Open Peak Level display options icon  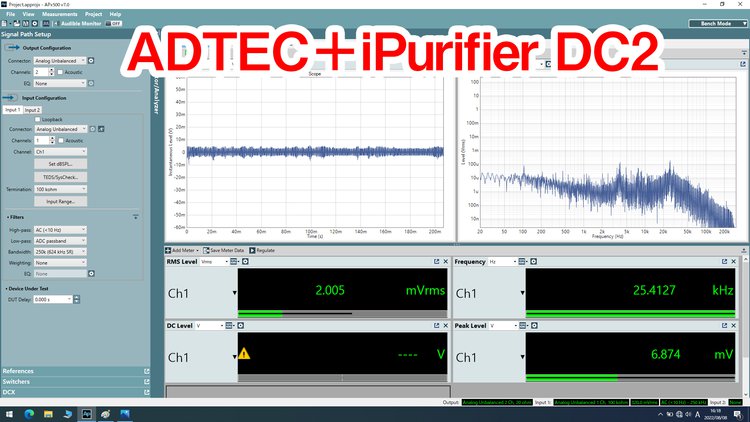(523, 326)
